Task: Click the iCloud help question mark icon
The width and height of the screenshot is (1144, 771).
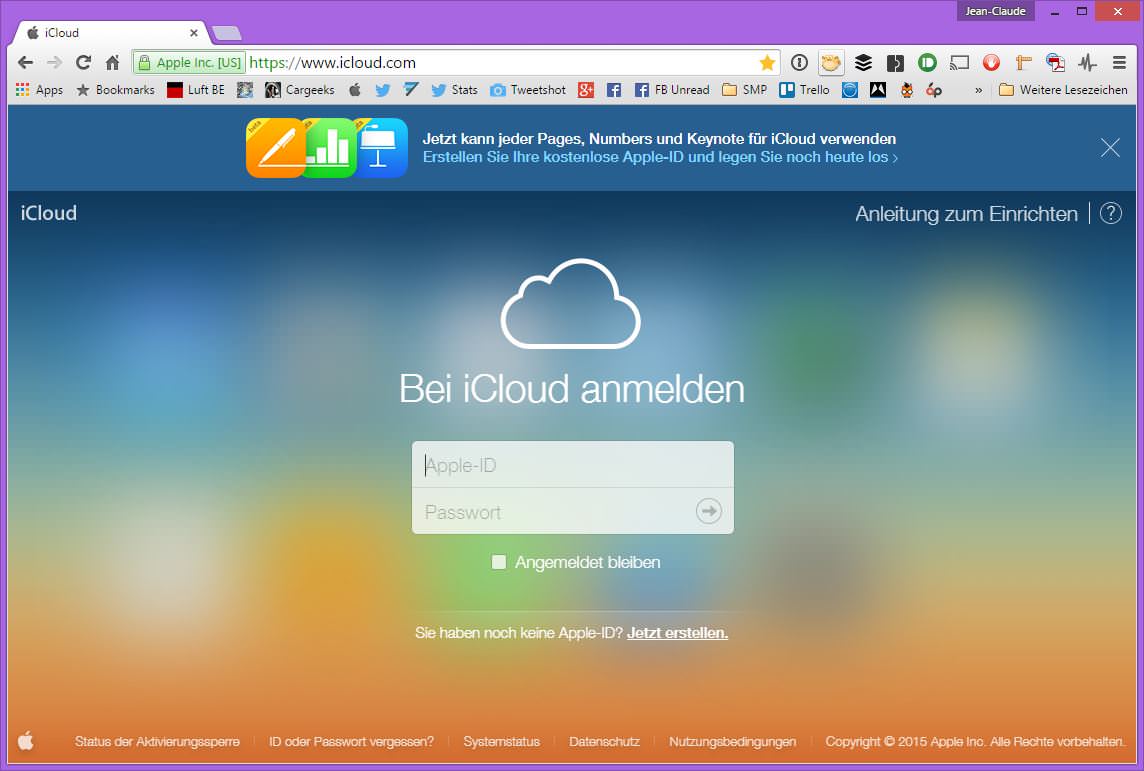Action: [x=1110, y=213]
